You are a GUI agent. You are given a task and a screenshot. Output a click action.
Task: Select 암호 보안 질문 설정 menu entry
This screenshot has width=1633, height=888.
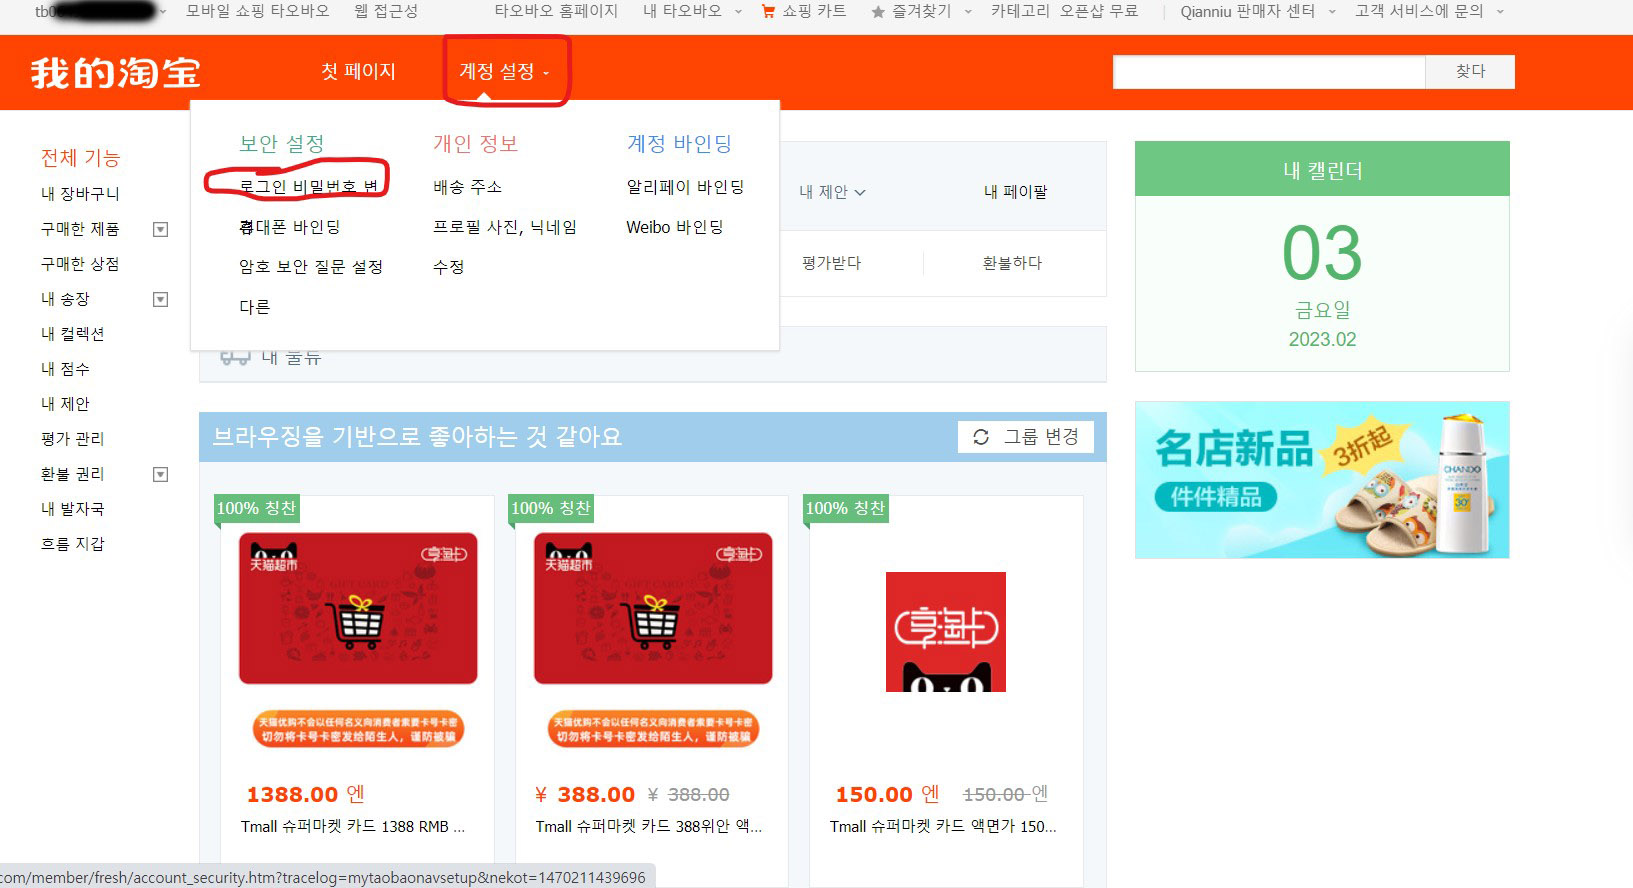point(311,267)
